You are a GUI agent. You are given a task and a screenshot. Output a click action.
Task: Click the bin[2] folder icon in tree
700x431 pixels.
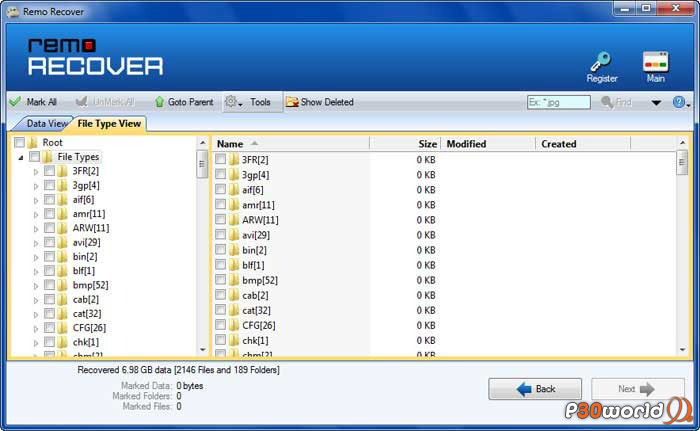point(62,257)
